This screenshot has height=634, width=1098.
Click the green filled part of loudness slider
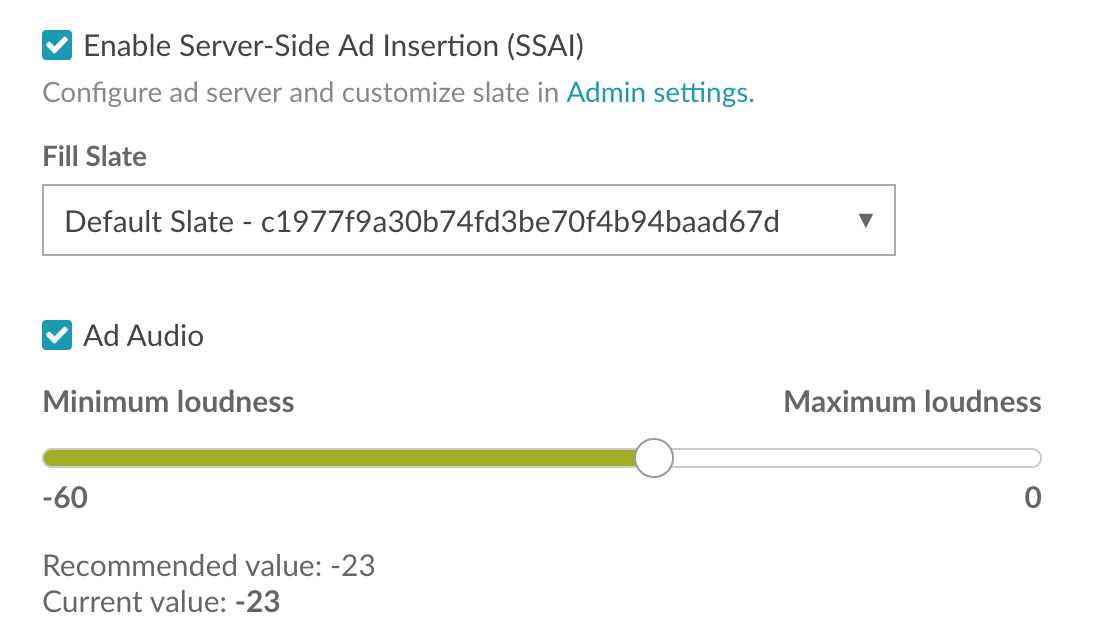[x=339, y=458]
